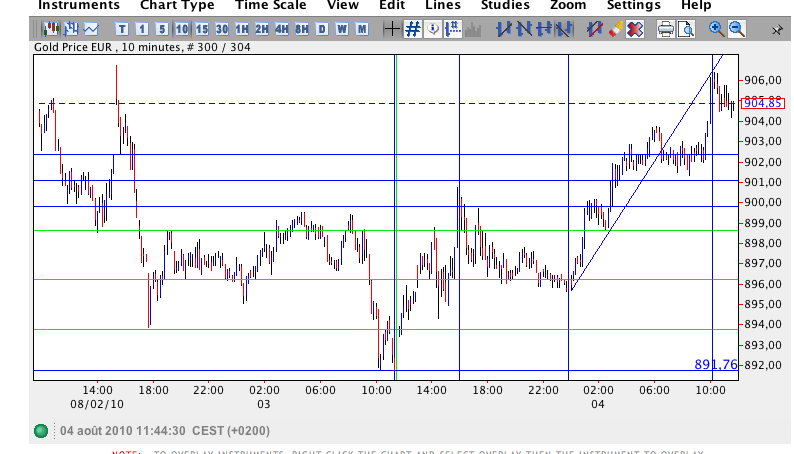
Task: Open the Settings menu
Action: [x=633, y=6]
